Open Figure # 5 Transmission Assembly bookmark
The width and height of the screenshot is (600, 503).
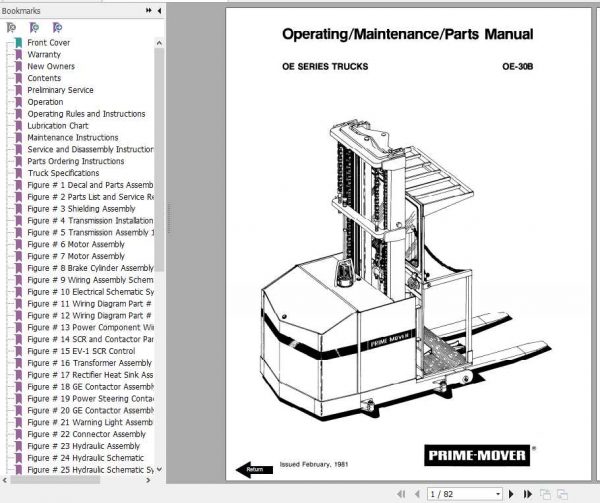coord(90,232)
